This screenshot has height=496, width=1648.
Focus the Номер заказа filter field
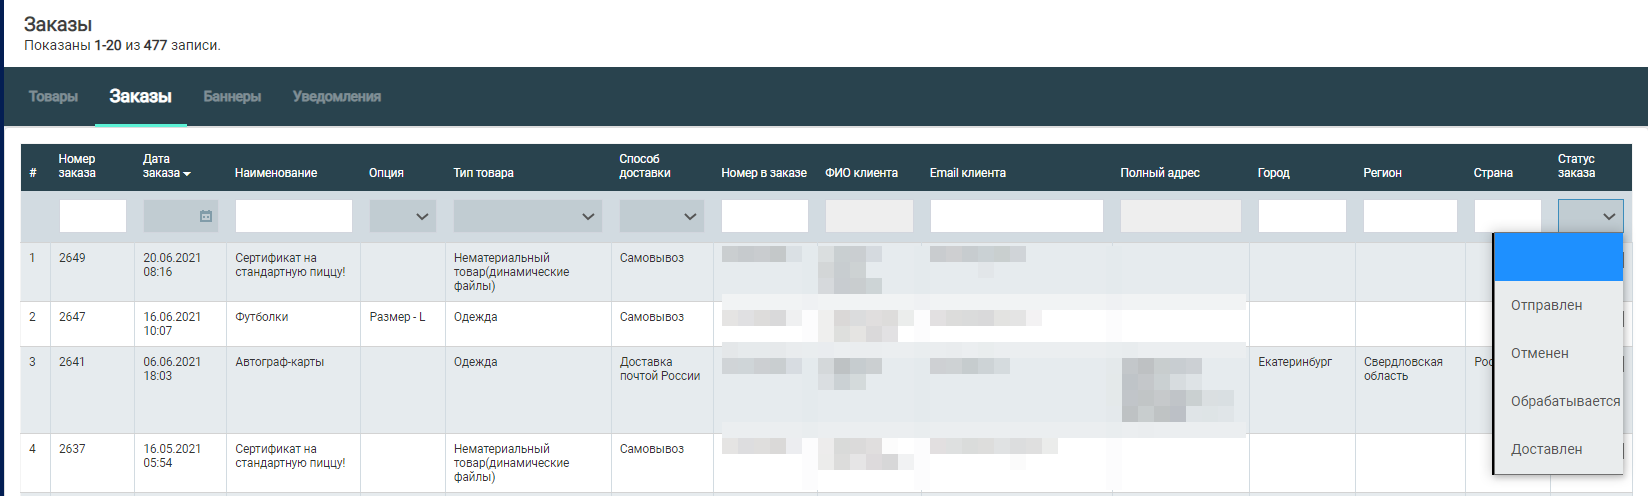pos(93,216)
